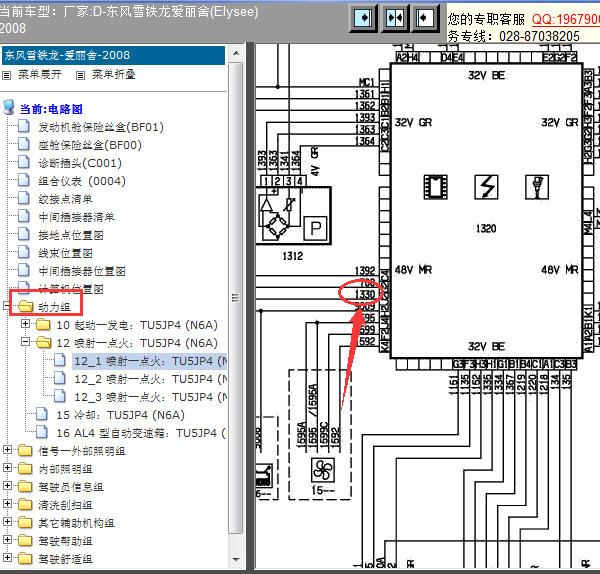Expand the 内部照明组 node
The height and width of the screenshot is (574, 600).
[7, 467]
